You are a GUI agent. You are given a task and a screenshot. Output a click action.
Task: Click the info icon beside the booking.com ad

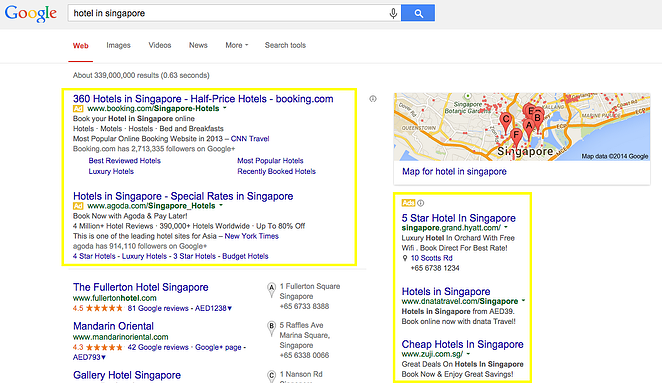[x=373, y=99]
